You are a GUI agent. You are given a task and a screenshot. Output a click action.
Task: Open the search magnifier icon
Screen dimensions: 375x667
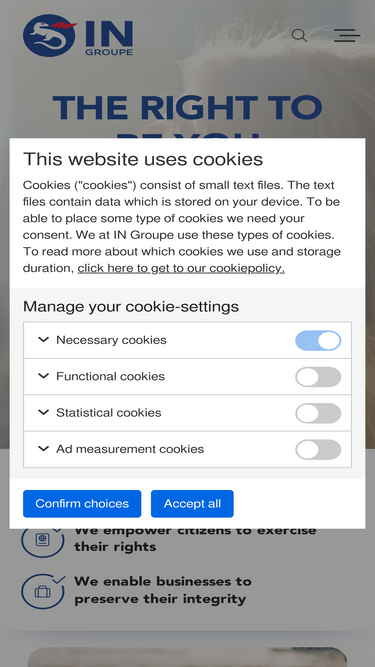pos(299,35)
